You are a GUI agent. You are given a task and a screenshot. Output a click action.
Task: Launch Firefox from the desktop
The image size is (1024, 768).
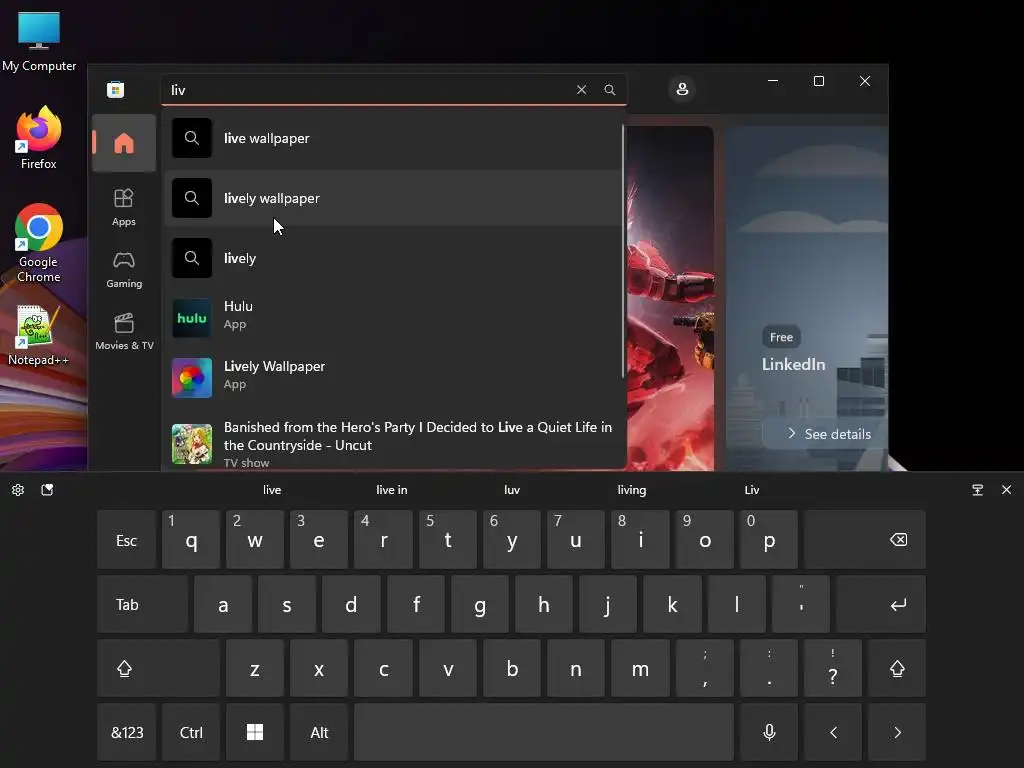click(x=39, y=138)
